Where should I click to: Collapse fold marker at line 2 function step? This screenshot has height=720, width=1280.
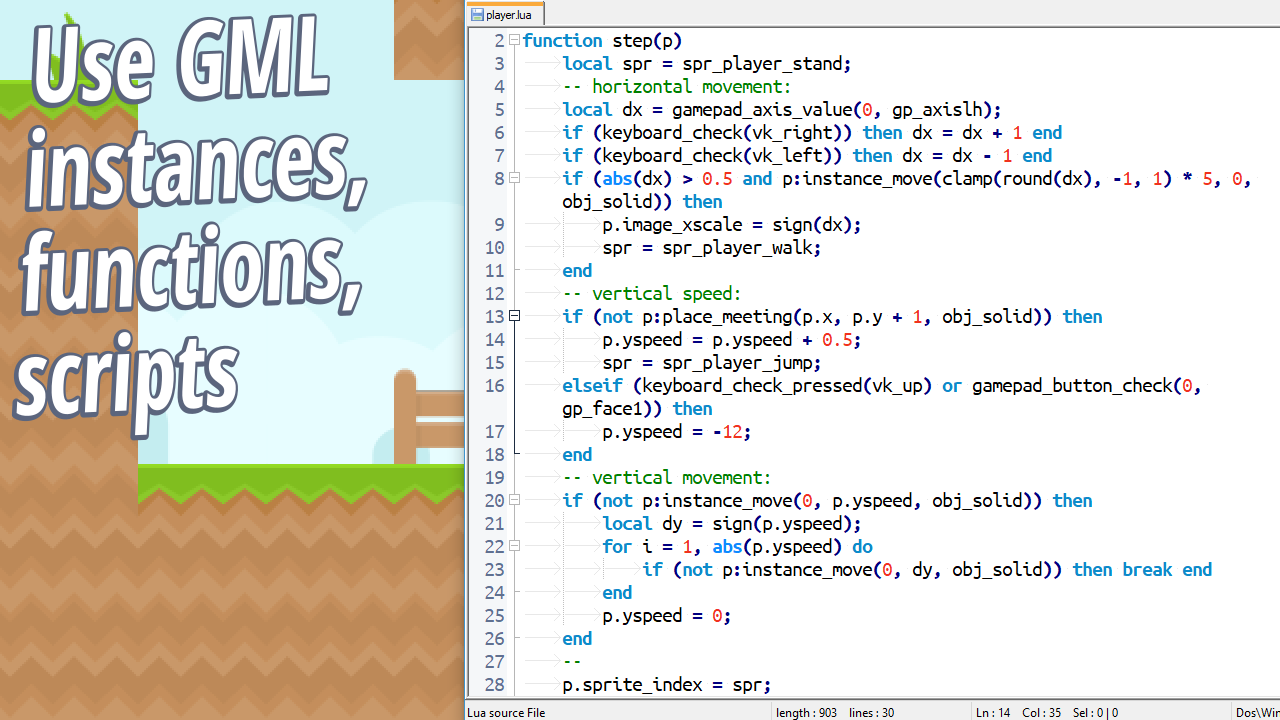coord(515,40)
